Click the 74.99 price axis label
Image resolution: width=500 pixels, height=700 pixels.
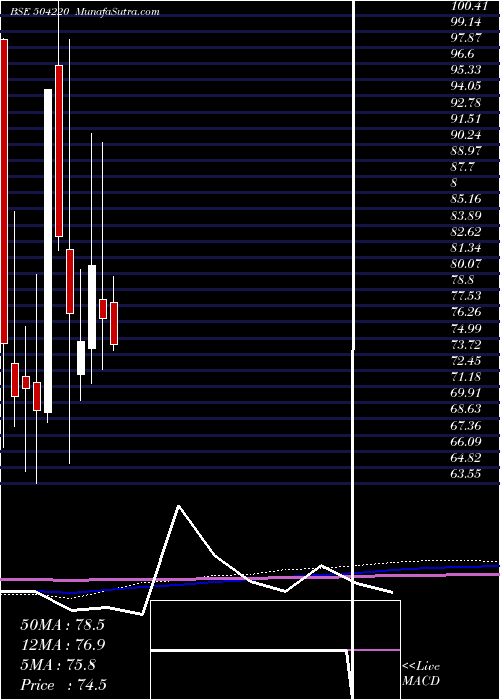point(466,329)
